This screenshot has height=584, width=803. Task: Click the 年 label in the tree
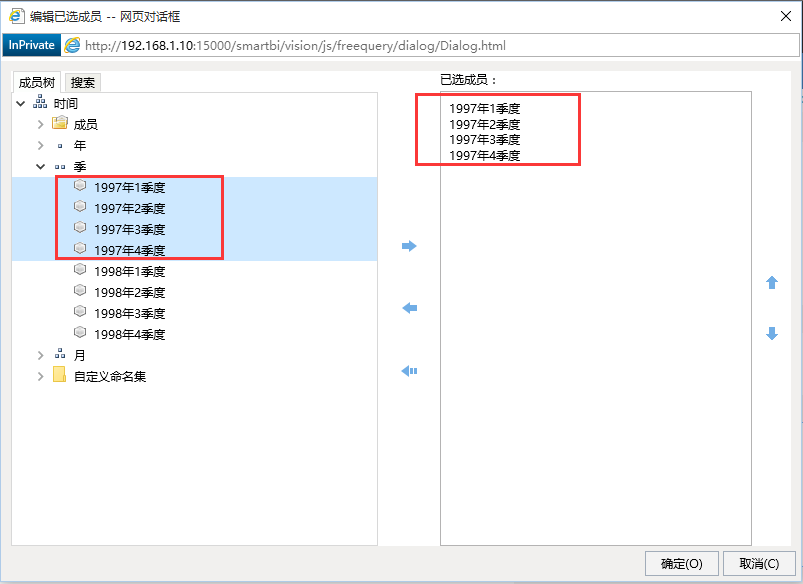pos(80,145)
